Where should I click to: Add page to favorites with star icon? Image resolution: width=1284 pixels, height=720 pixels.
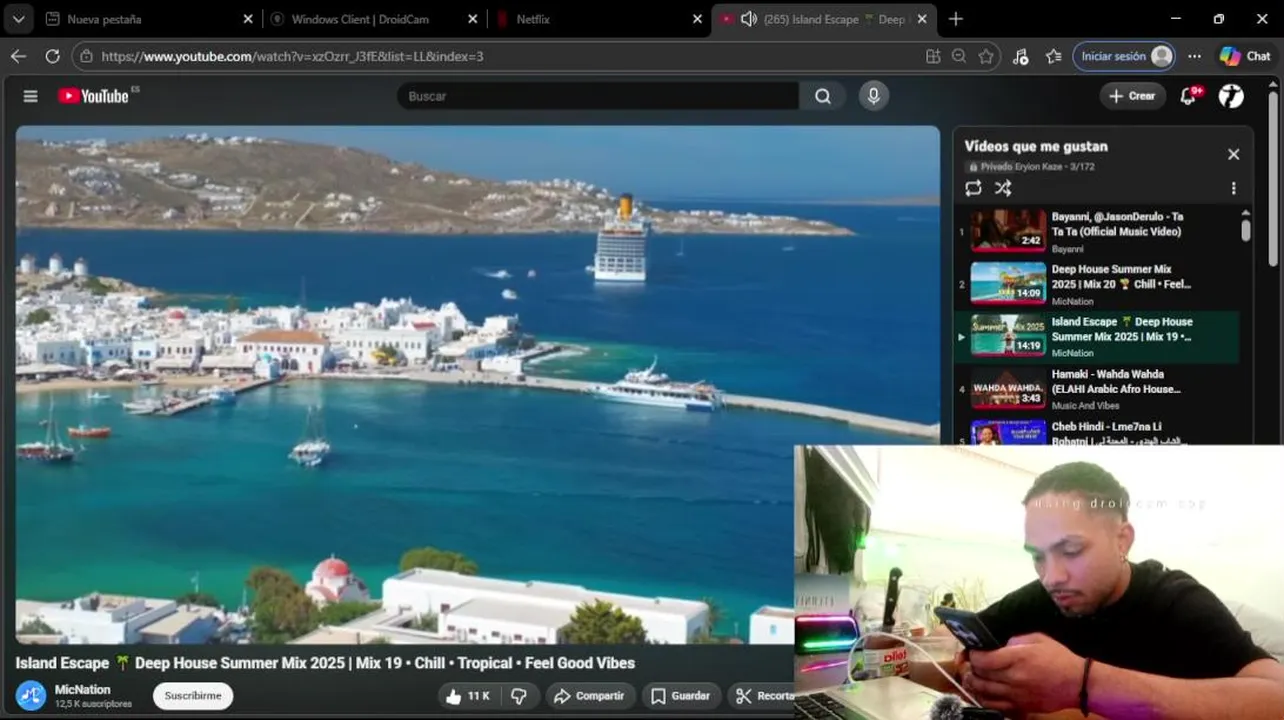pos(986,56)
